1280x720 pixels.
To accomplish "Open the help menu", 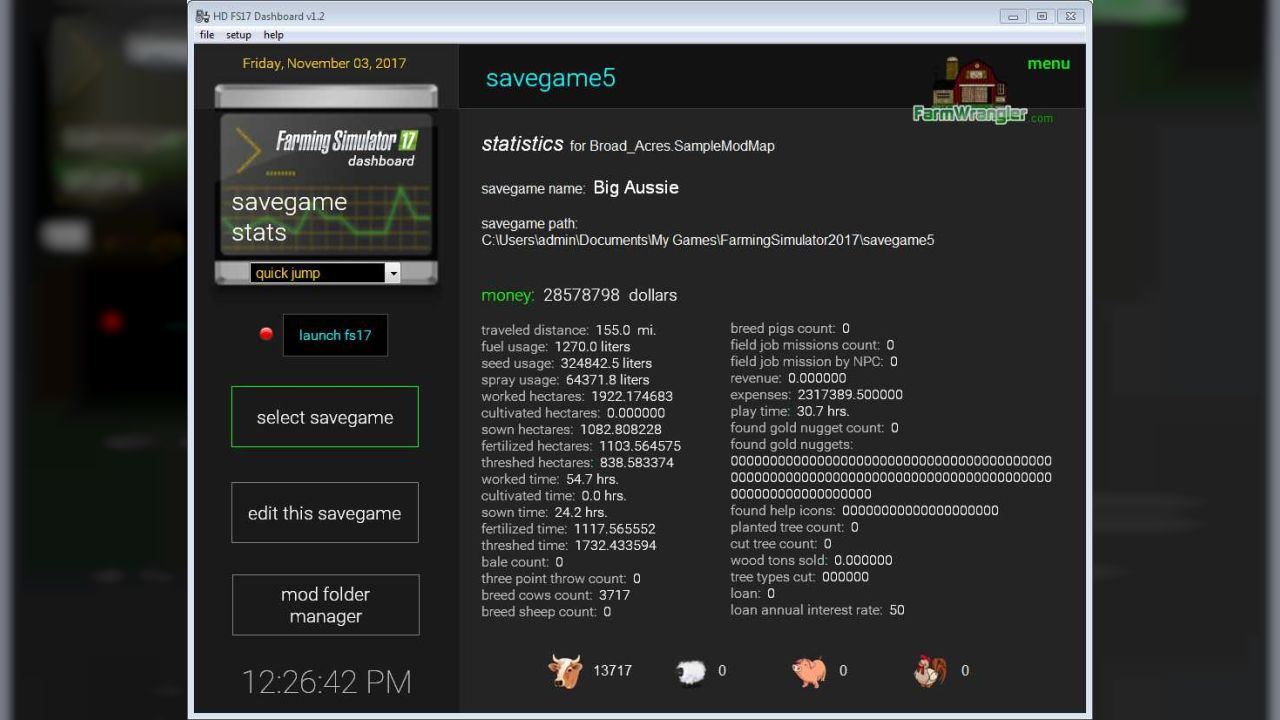I will [273, 35].
